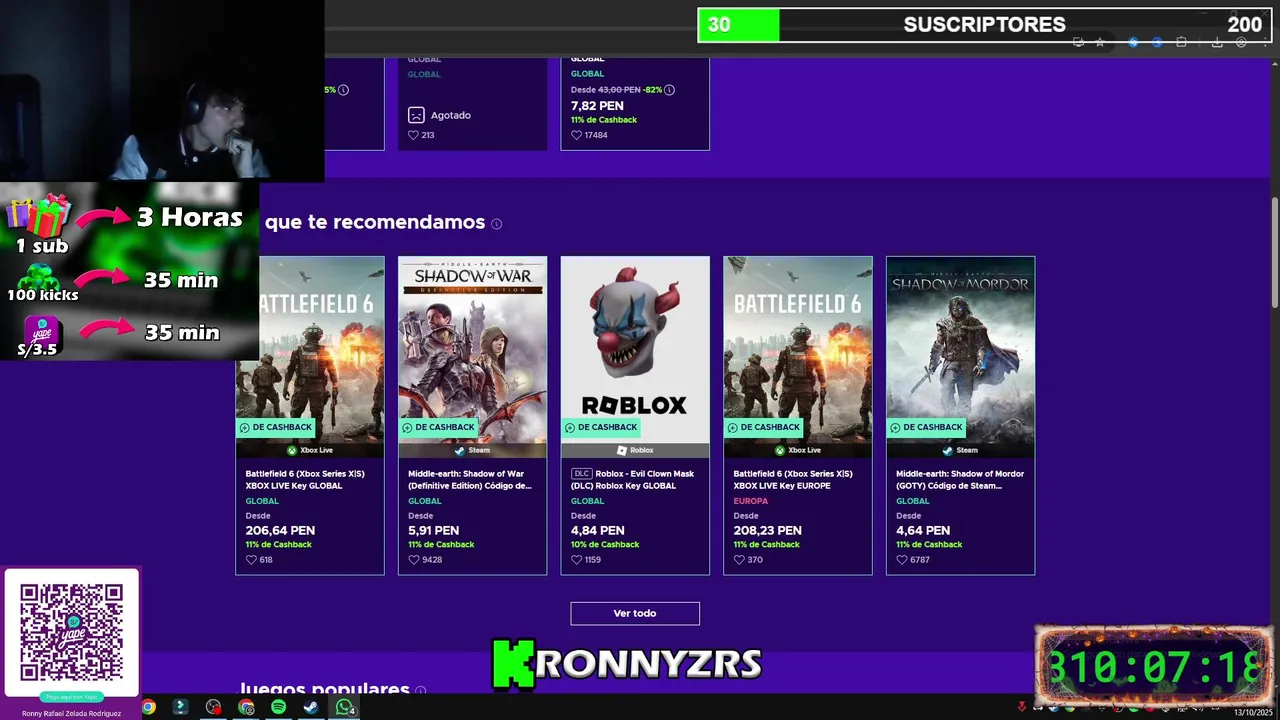
Task: Open Battlefield 6 XBOX LIVE Key GLOBAL title
Action: tap(305, 480)
